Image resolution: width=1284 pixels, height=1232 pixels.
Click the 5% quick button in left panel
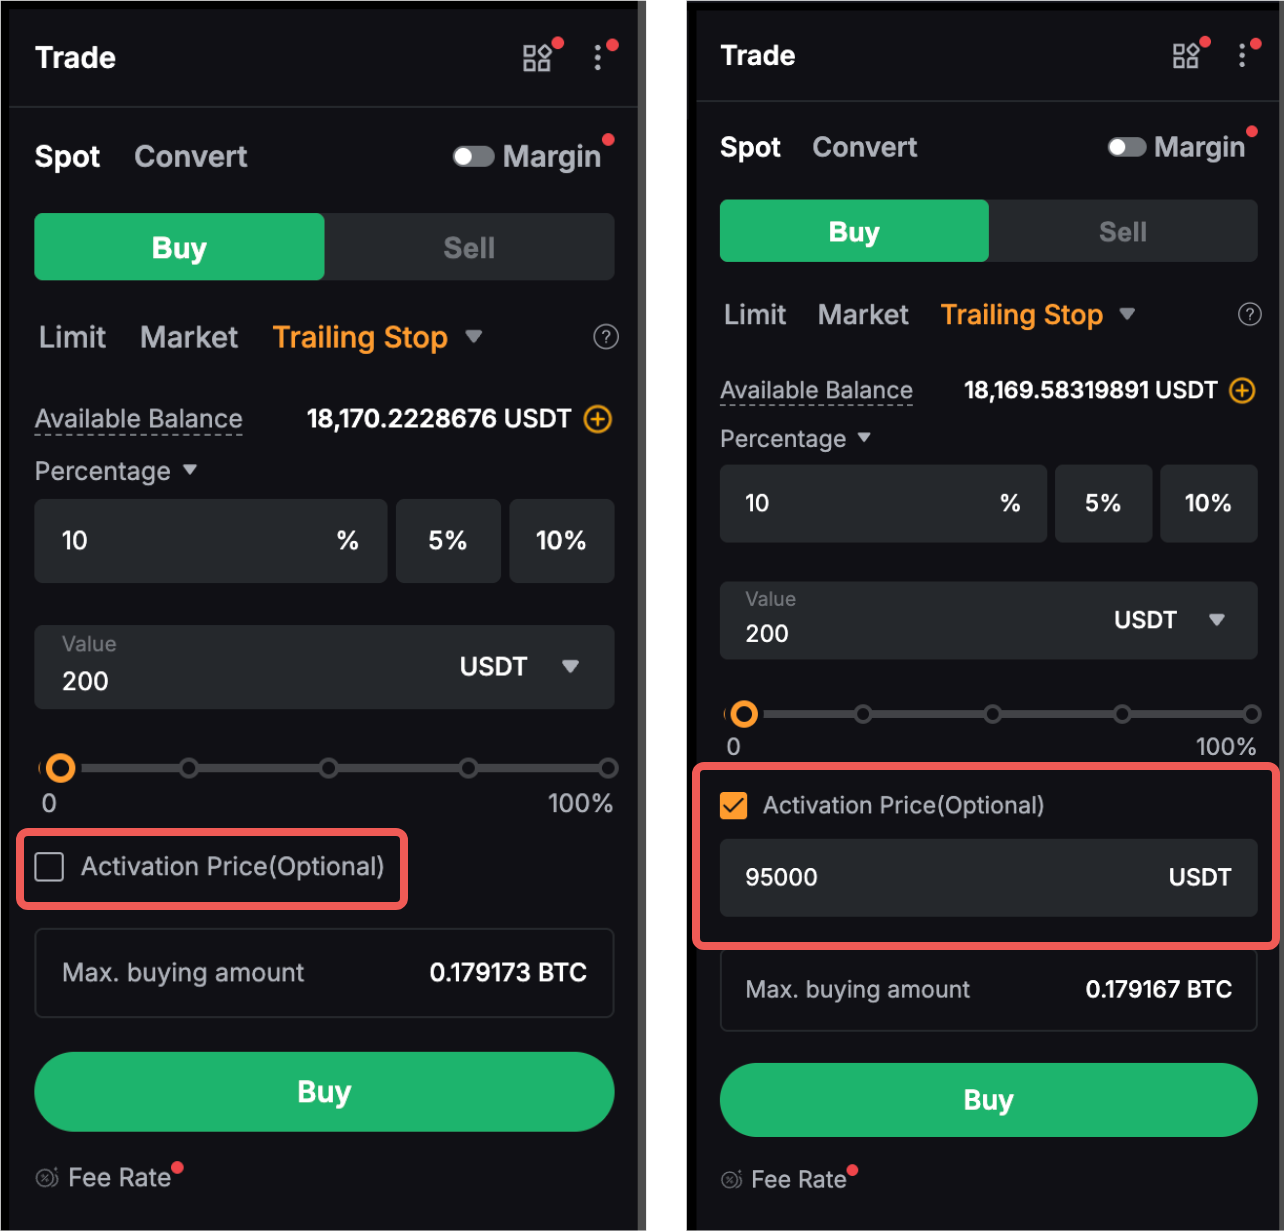(447, 541)
